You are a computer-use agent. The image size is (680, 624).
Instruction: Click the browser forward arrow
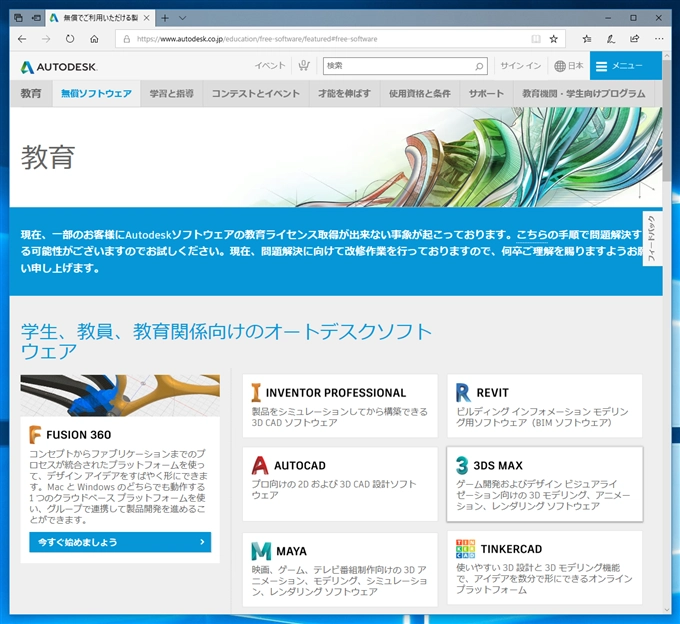pyautogui.click(x=46, y=39)
